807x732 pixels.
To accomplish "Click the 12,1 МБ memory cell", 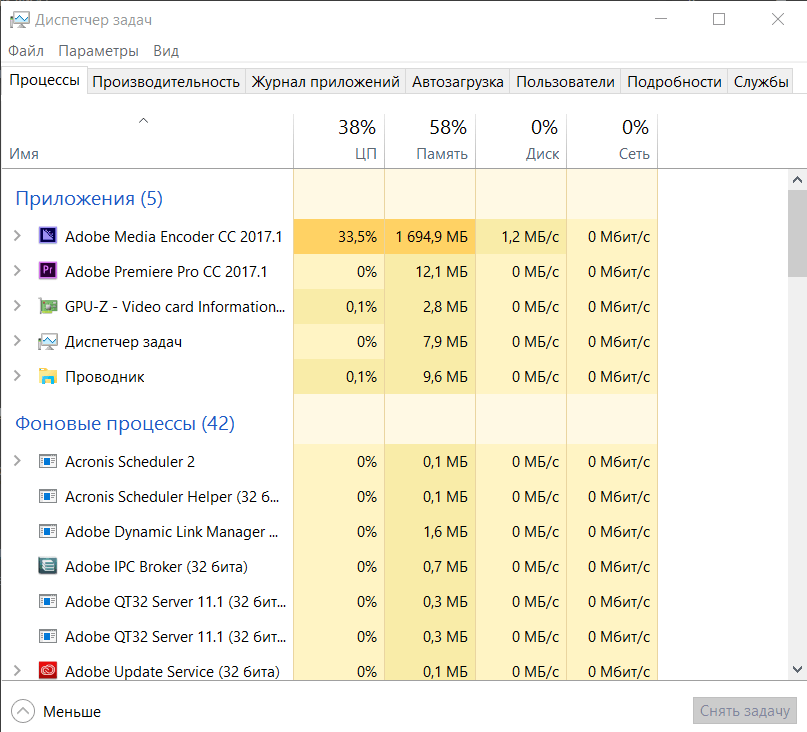I will (430, 271).
